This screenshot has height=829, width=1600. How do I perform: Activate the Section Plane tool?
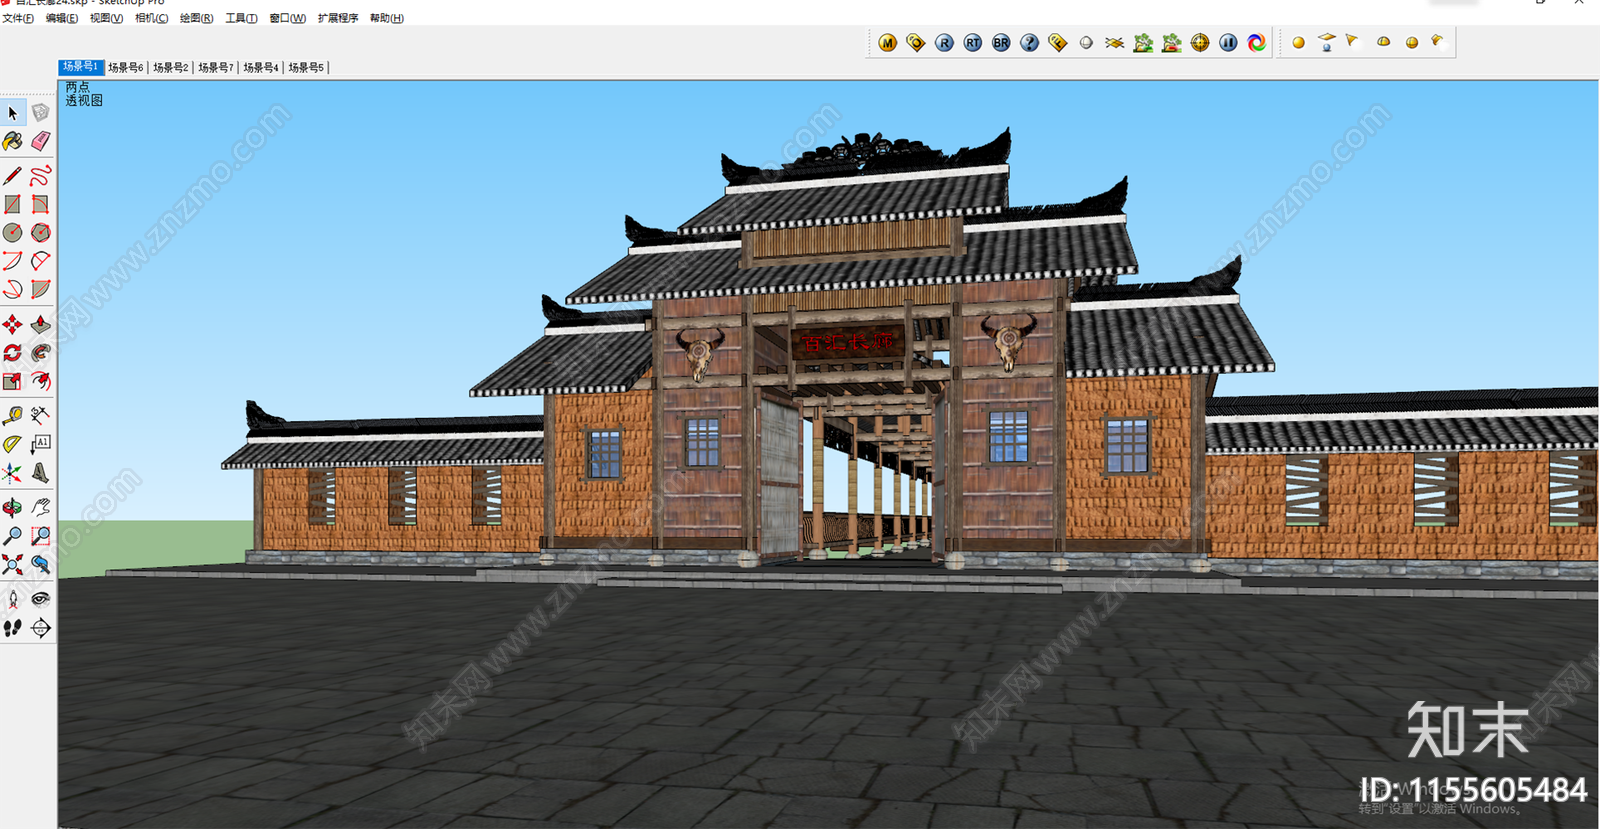point(40,628)
